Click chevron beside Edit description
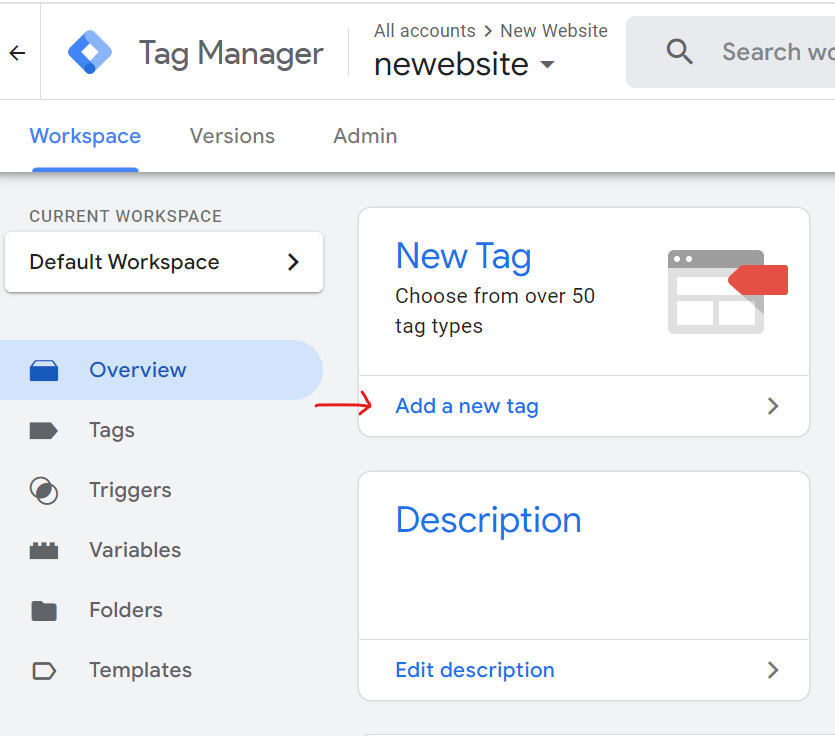Image resolution: width=835 pixels, height=736 pixels. pos(772,670)
